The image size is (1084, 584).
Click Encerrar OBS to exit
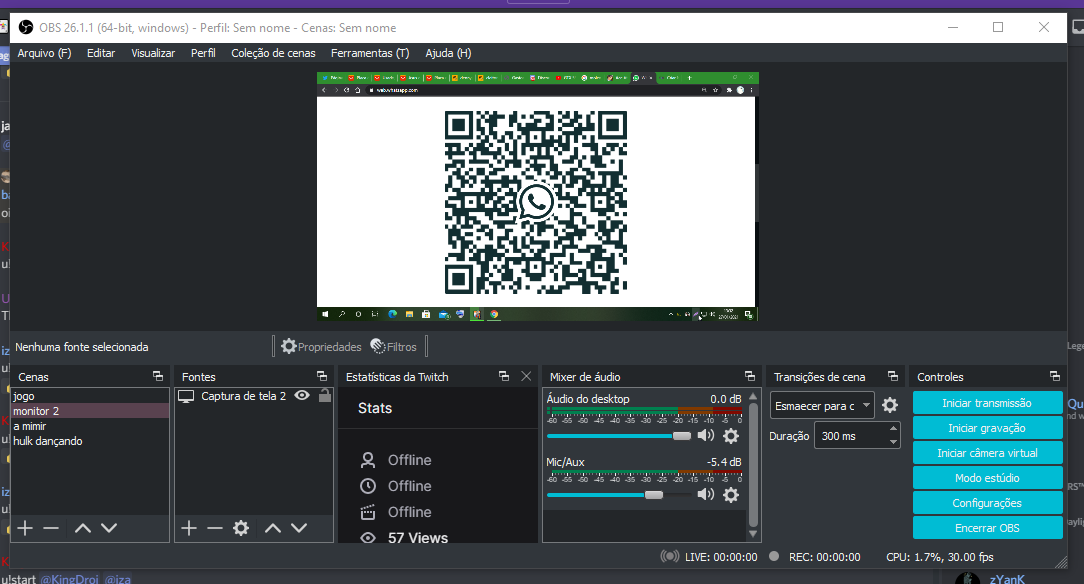tap(987, 527)
